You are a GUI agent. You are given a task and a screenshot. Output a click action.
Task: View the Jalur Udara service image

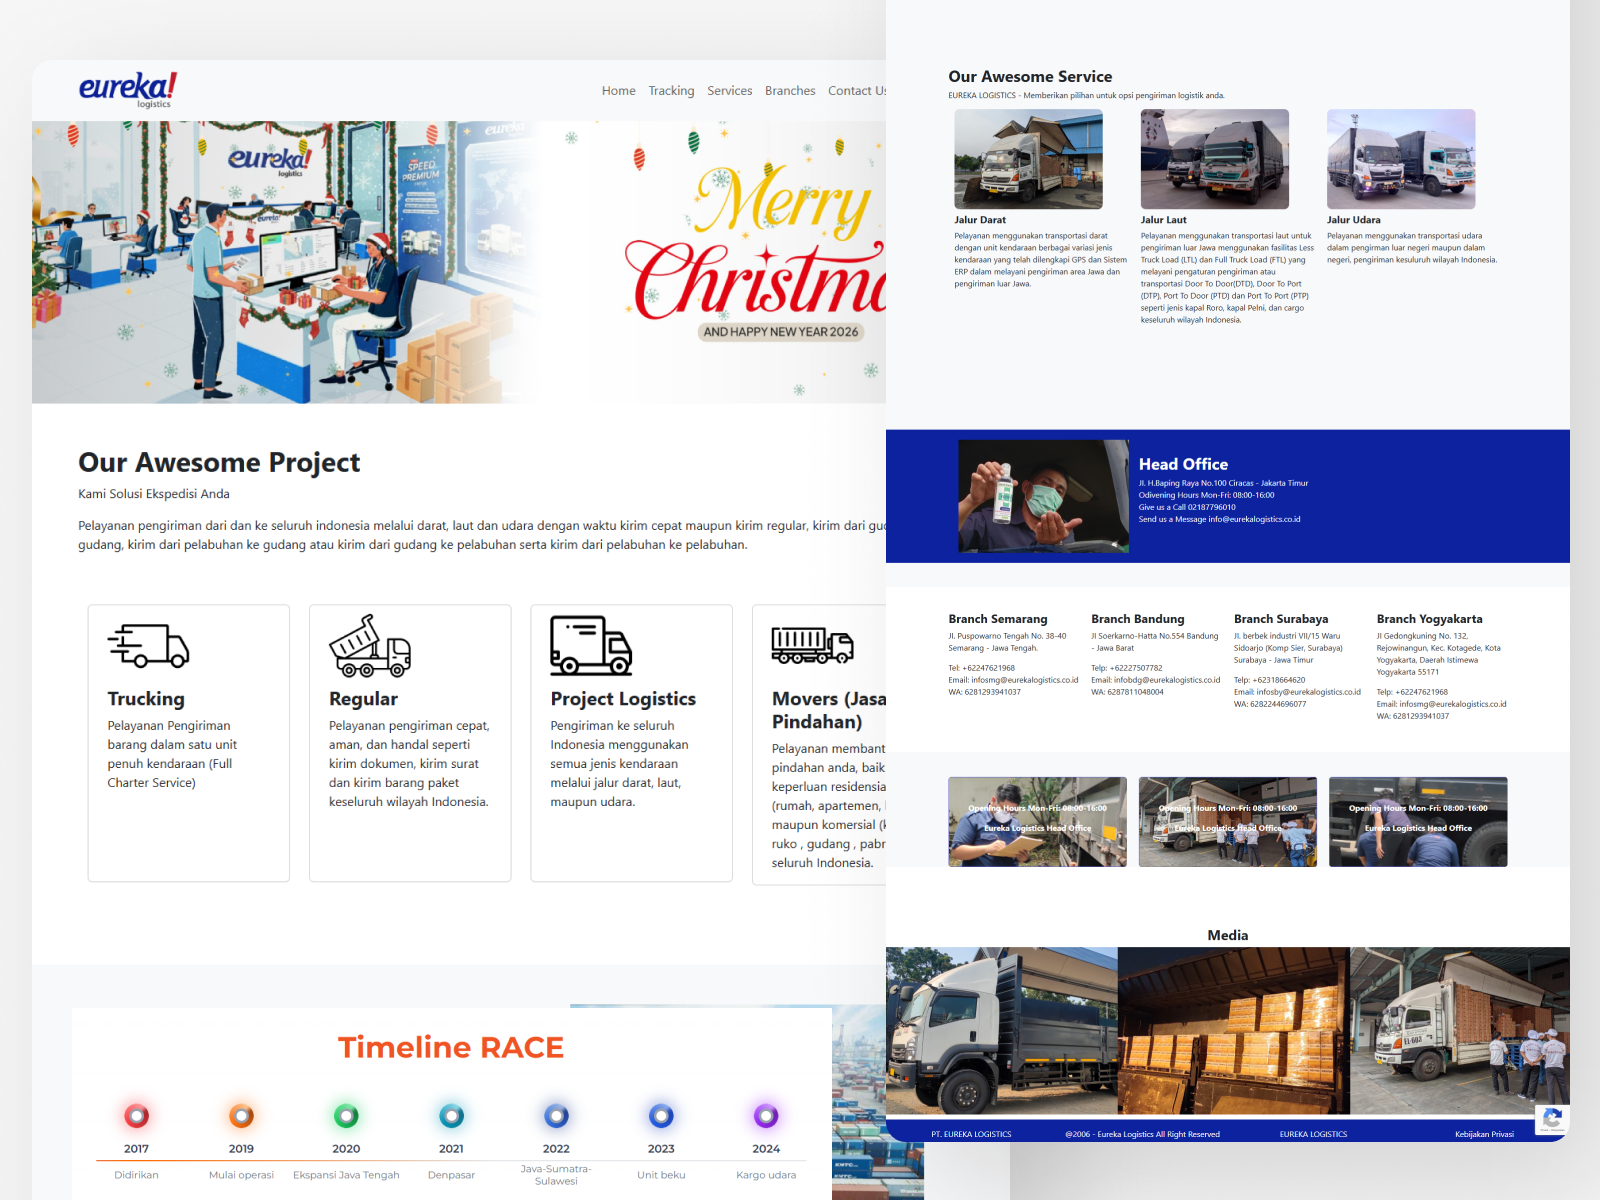[x=1400, y=159]
